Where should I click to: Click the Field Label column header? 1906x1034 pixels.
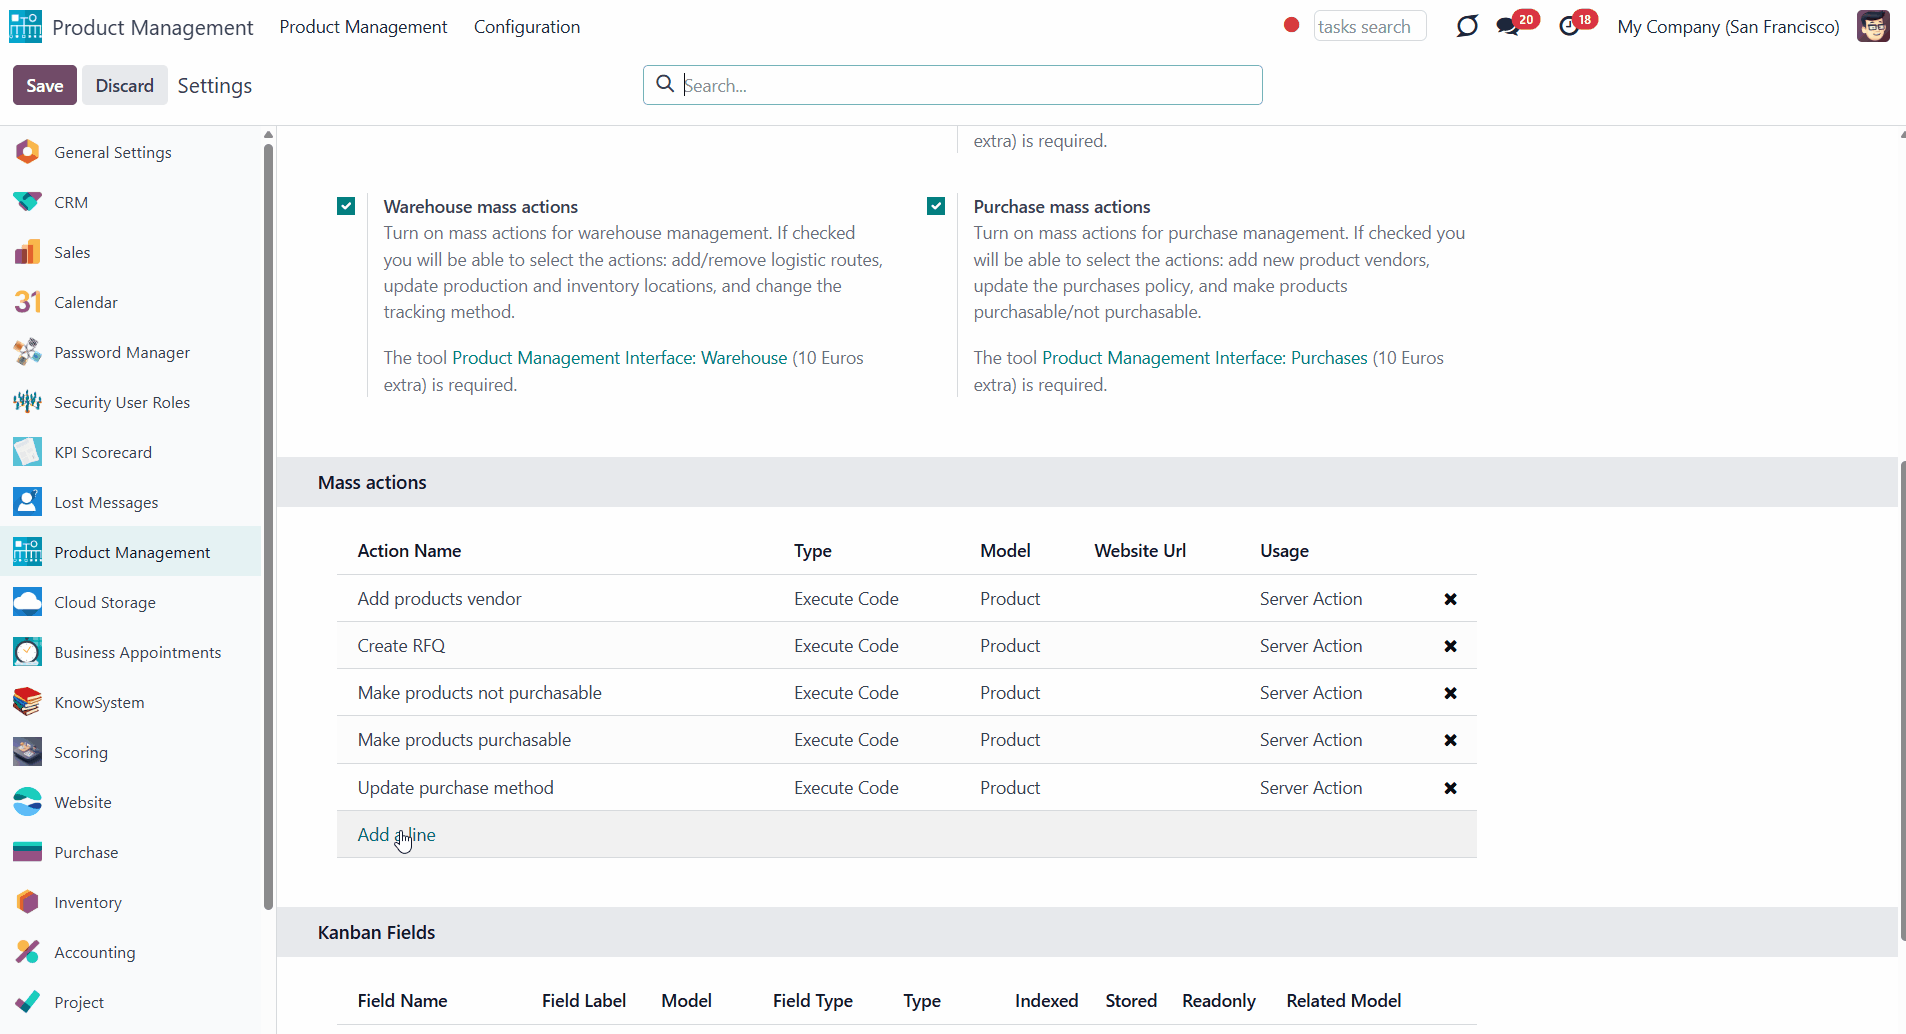[x=584, y=1001]
